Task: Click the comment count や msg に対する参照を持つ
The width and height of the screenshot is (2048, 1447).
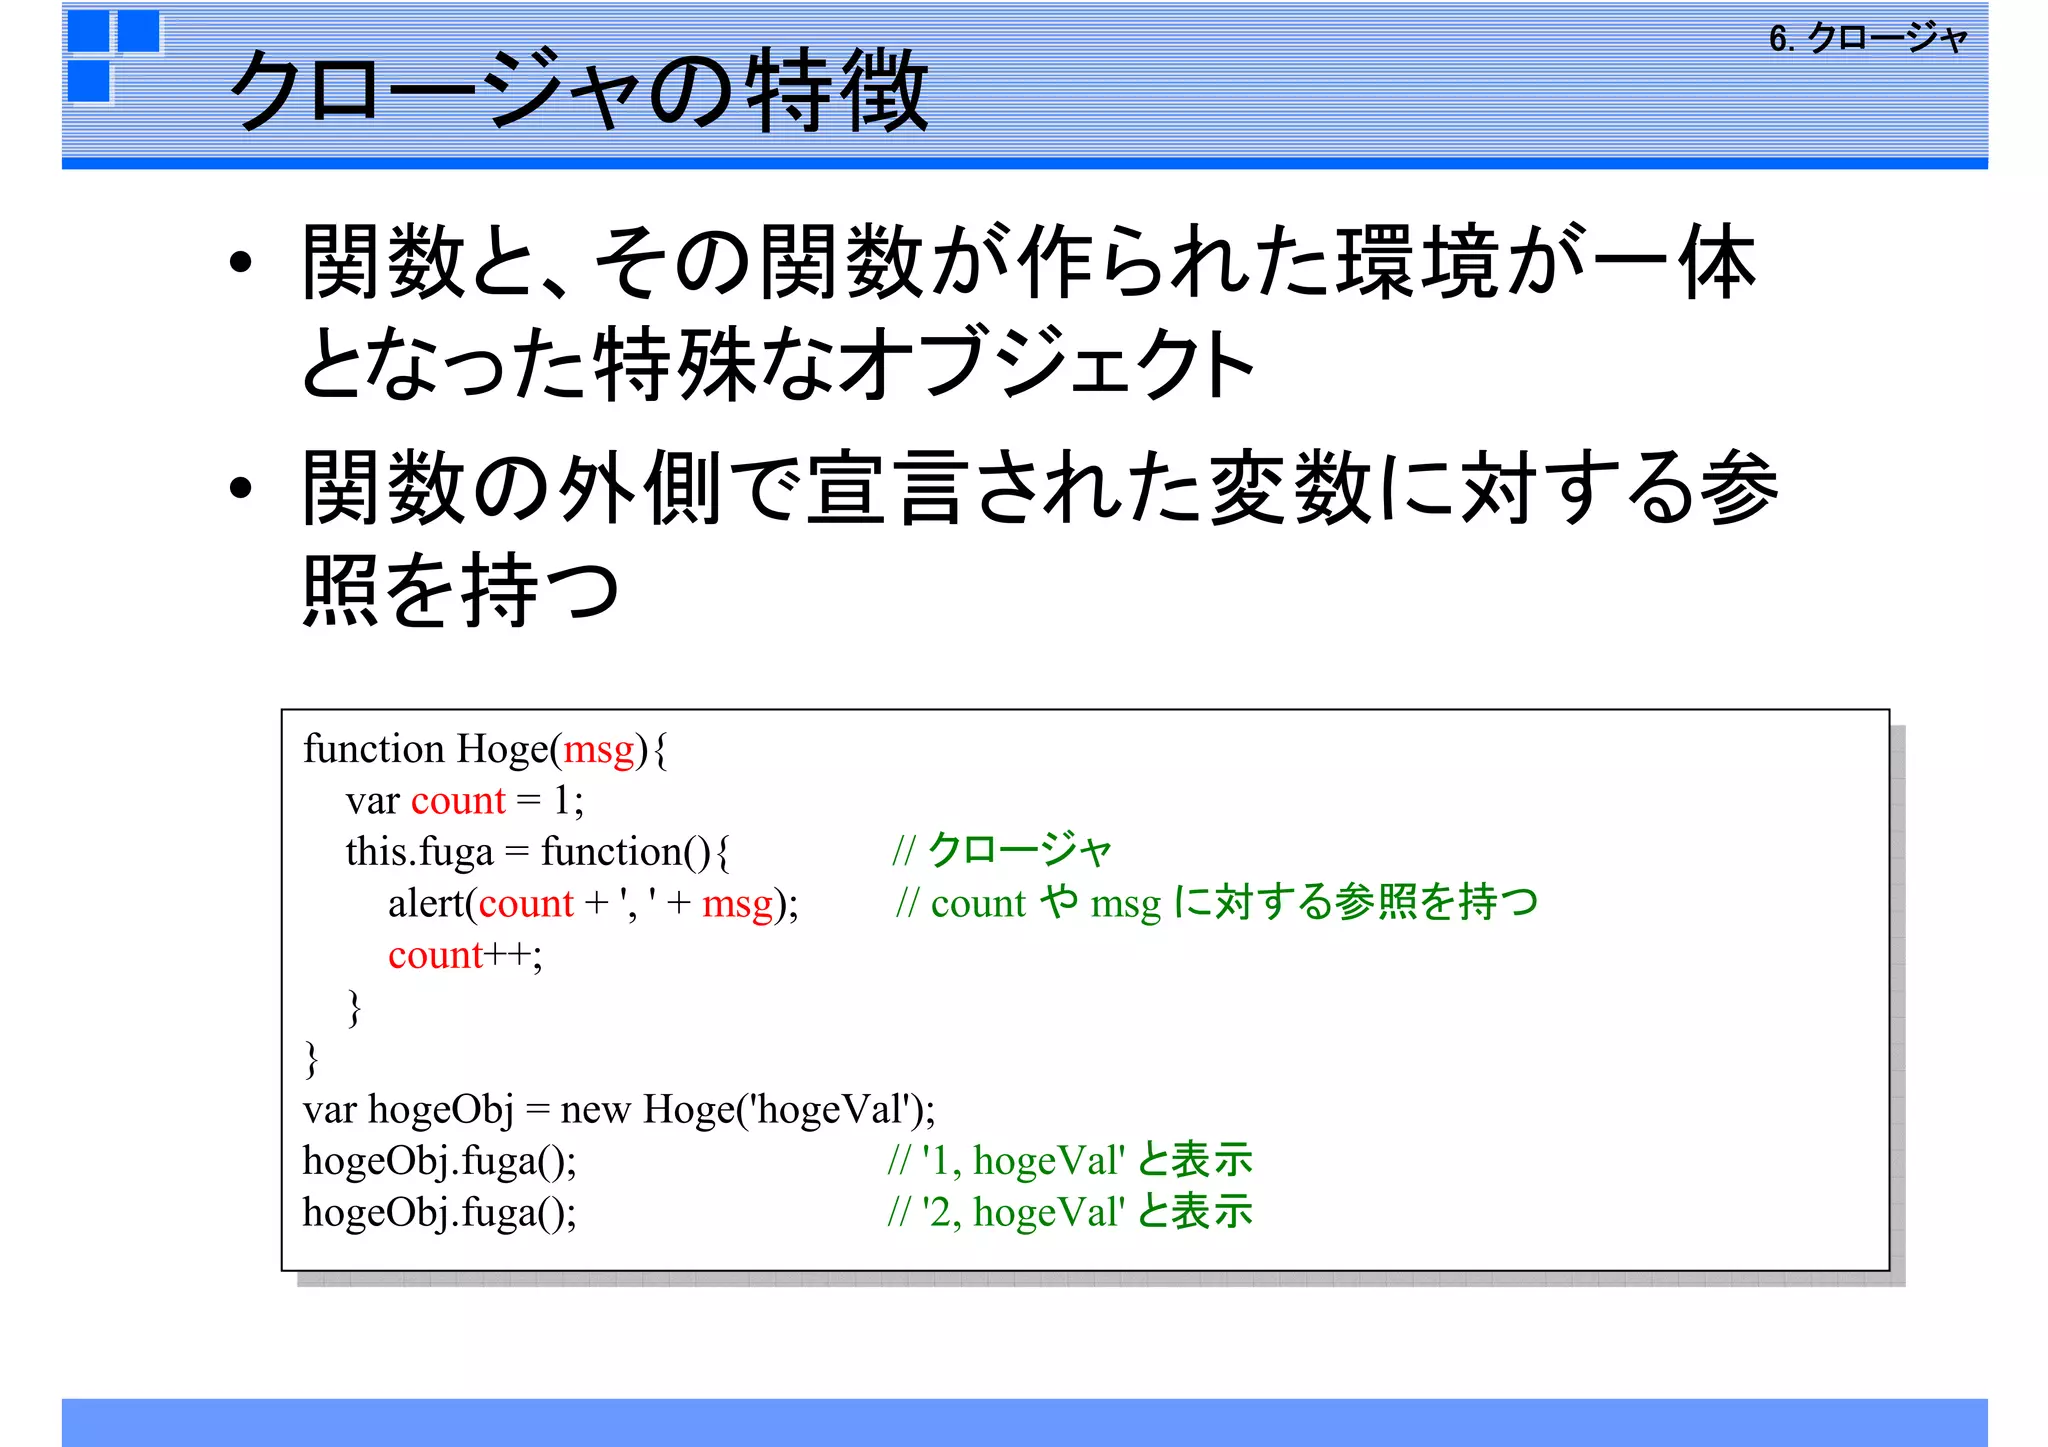Action: (x=1217, y=902)
